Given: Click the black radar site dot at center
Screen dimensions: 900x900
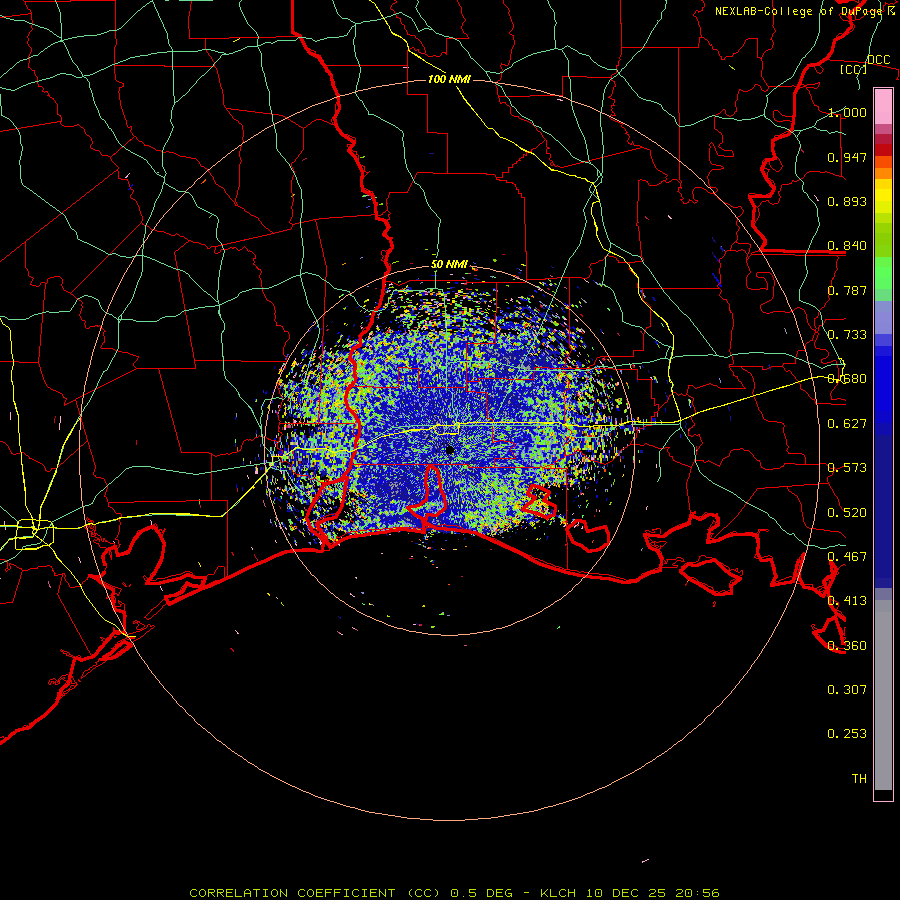Looking at the screenshot, I should tap(450, 450).
